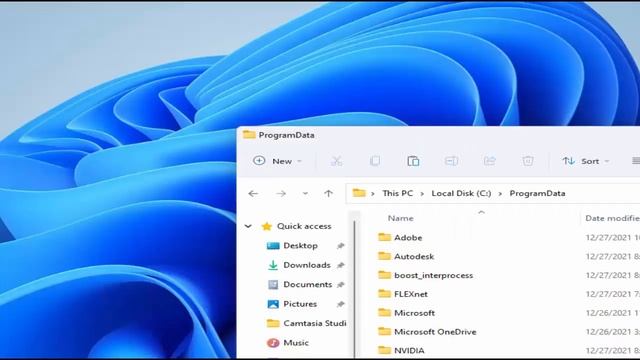Open recent locations chevron dropdown
Screen dimensions: 640x360
click(305, 193)
